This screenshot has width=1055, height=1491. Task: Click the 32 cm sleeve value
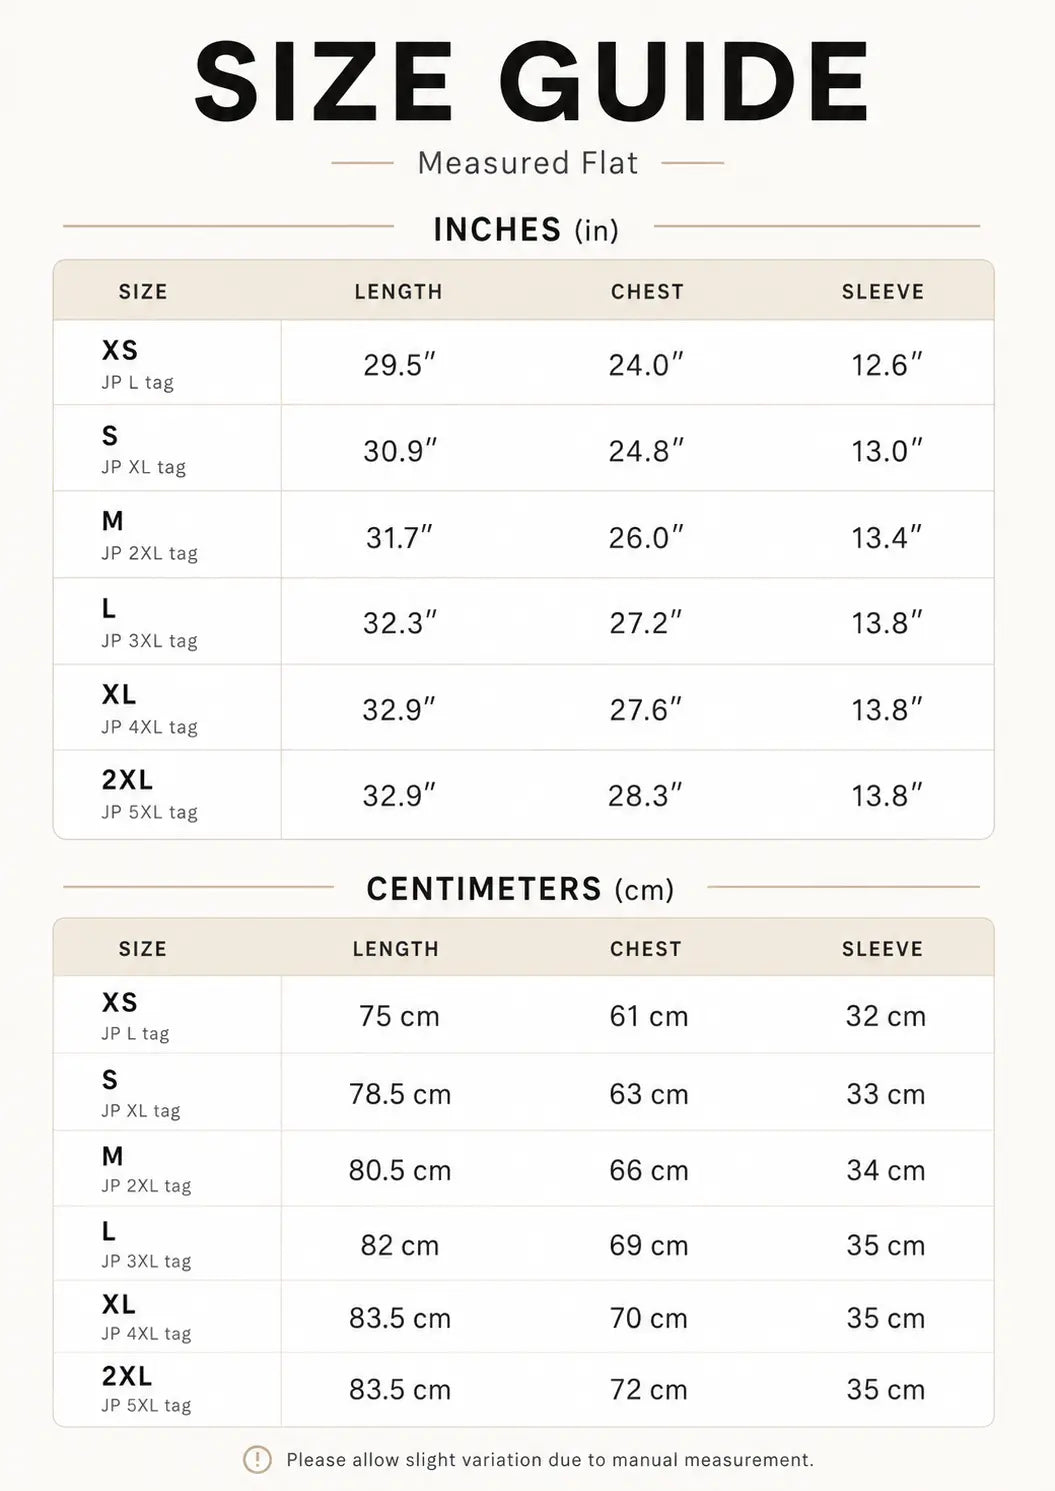point(886,1016)
